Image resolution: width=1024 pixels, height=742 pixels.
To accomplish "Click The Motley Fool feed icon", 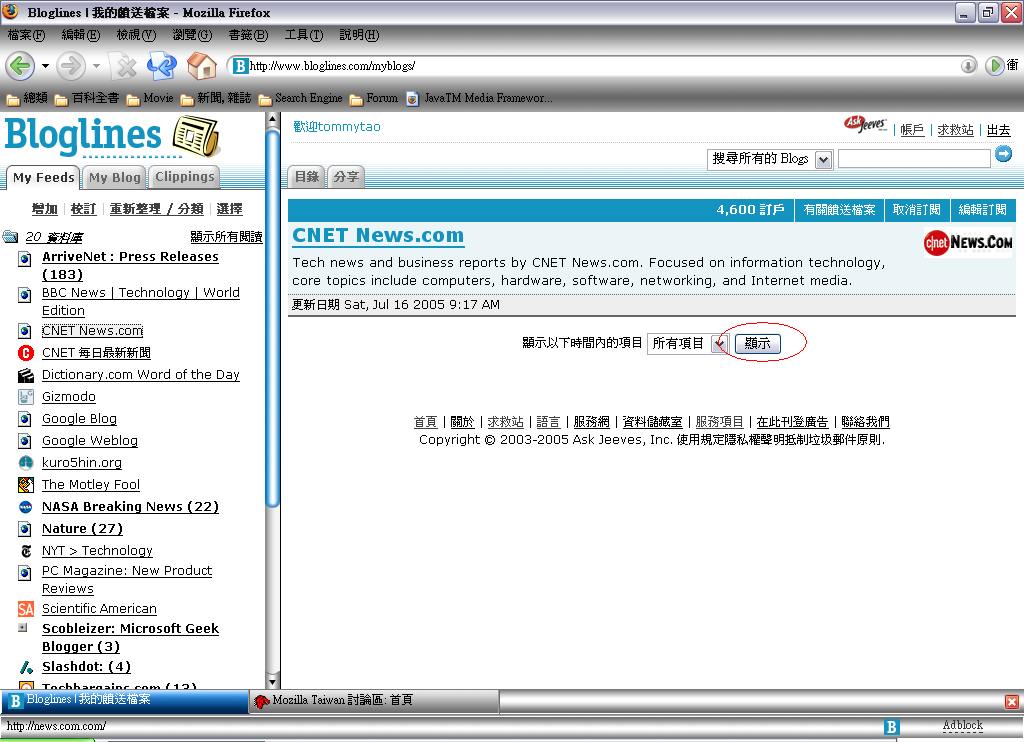I will [25, 485].
